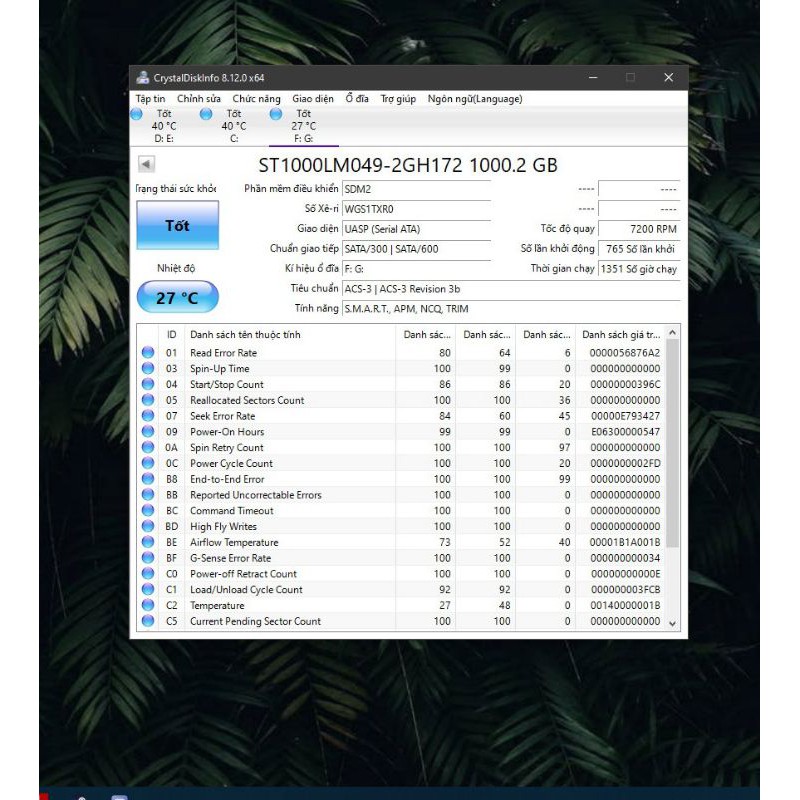Click the 7200 RPM rotation field
The width and height of the screenshot is (800, 800).
click(x=639, y=229)
